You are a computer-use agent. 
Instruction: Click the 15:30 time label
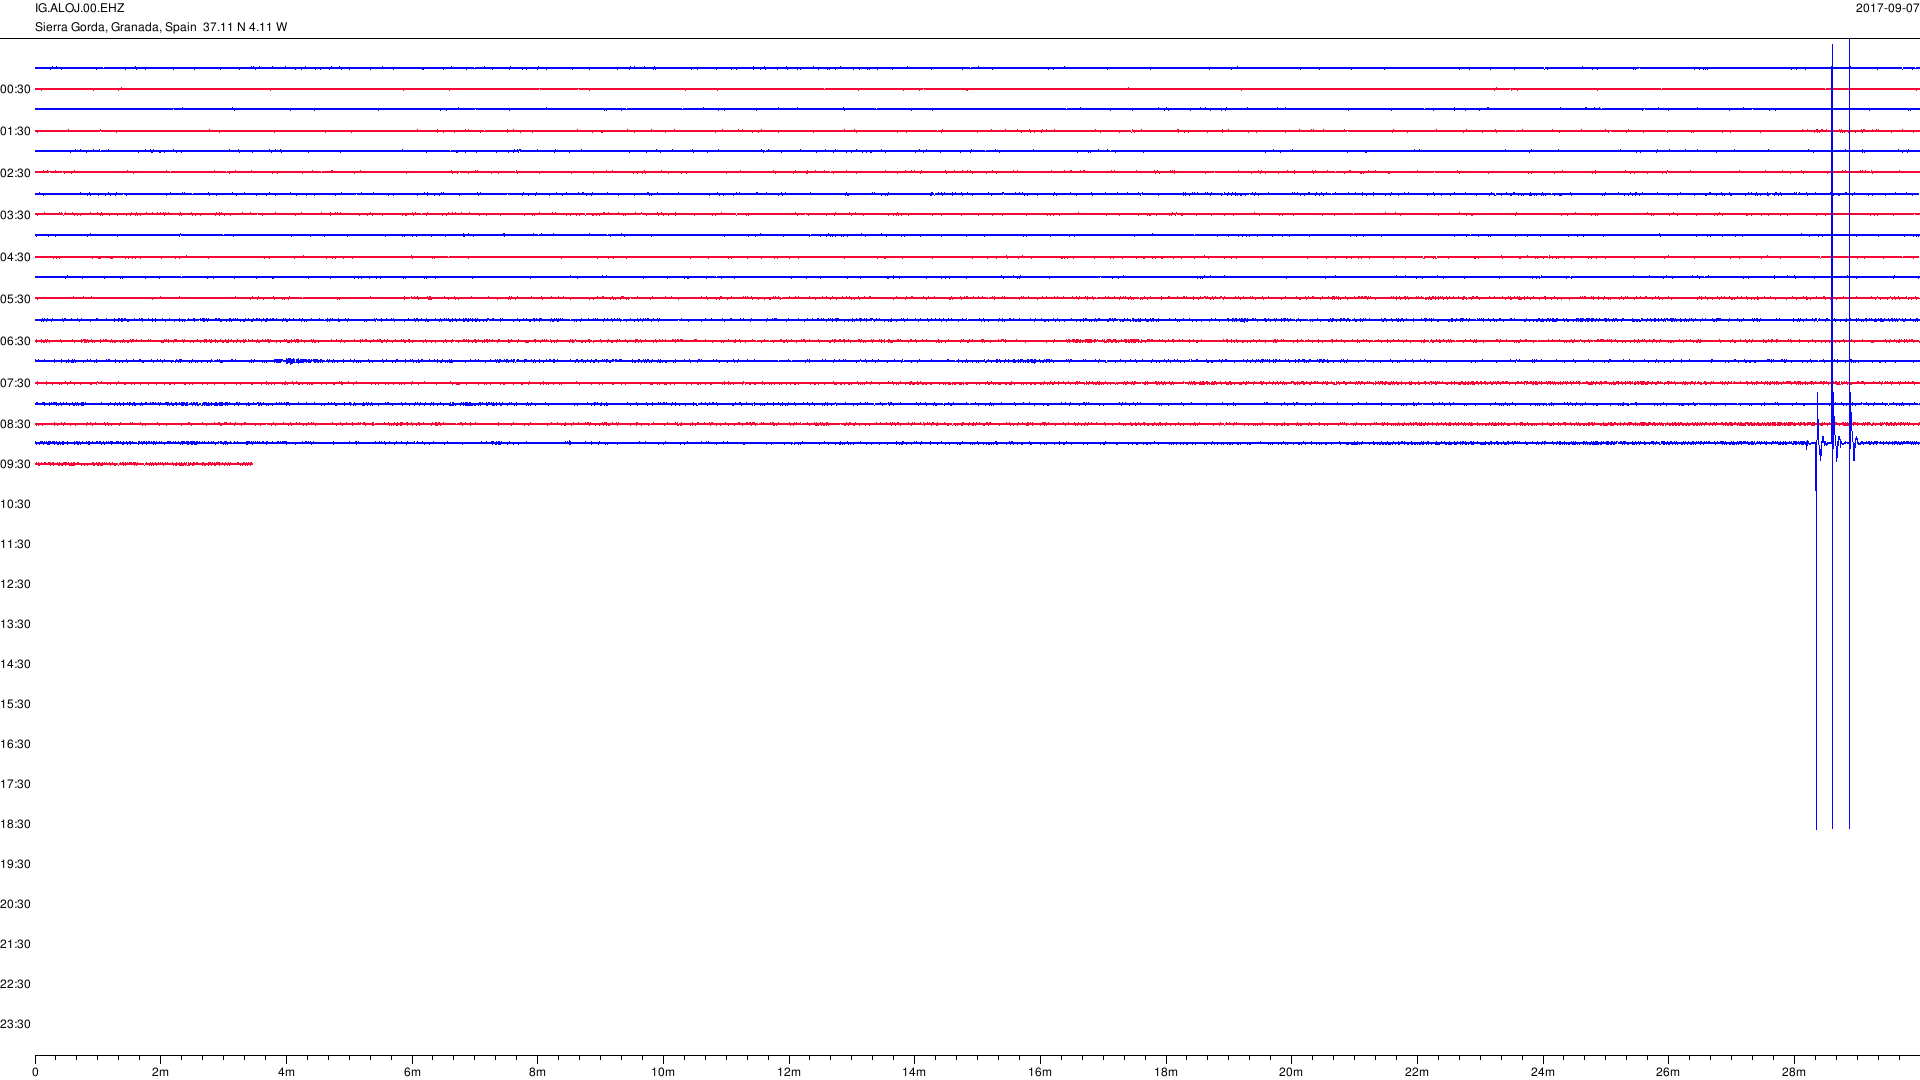(15, 704)
